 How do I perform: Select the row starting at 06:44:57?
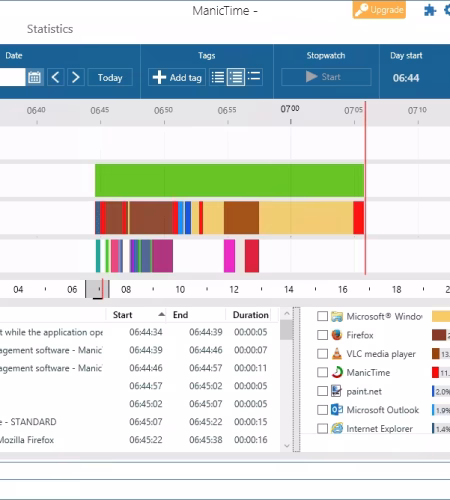pos(139,386)
